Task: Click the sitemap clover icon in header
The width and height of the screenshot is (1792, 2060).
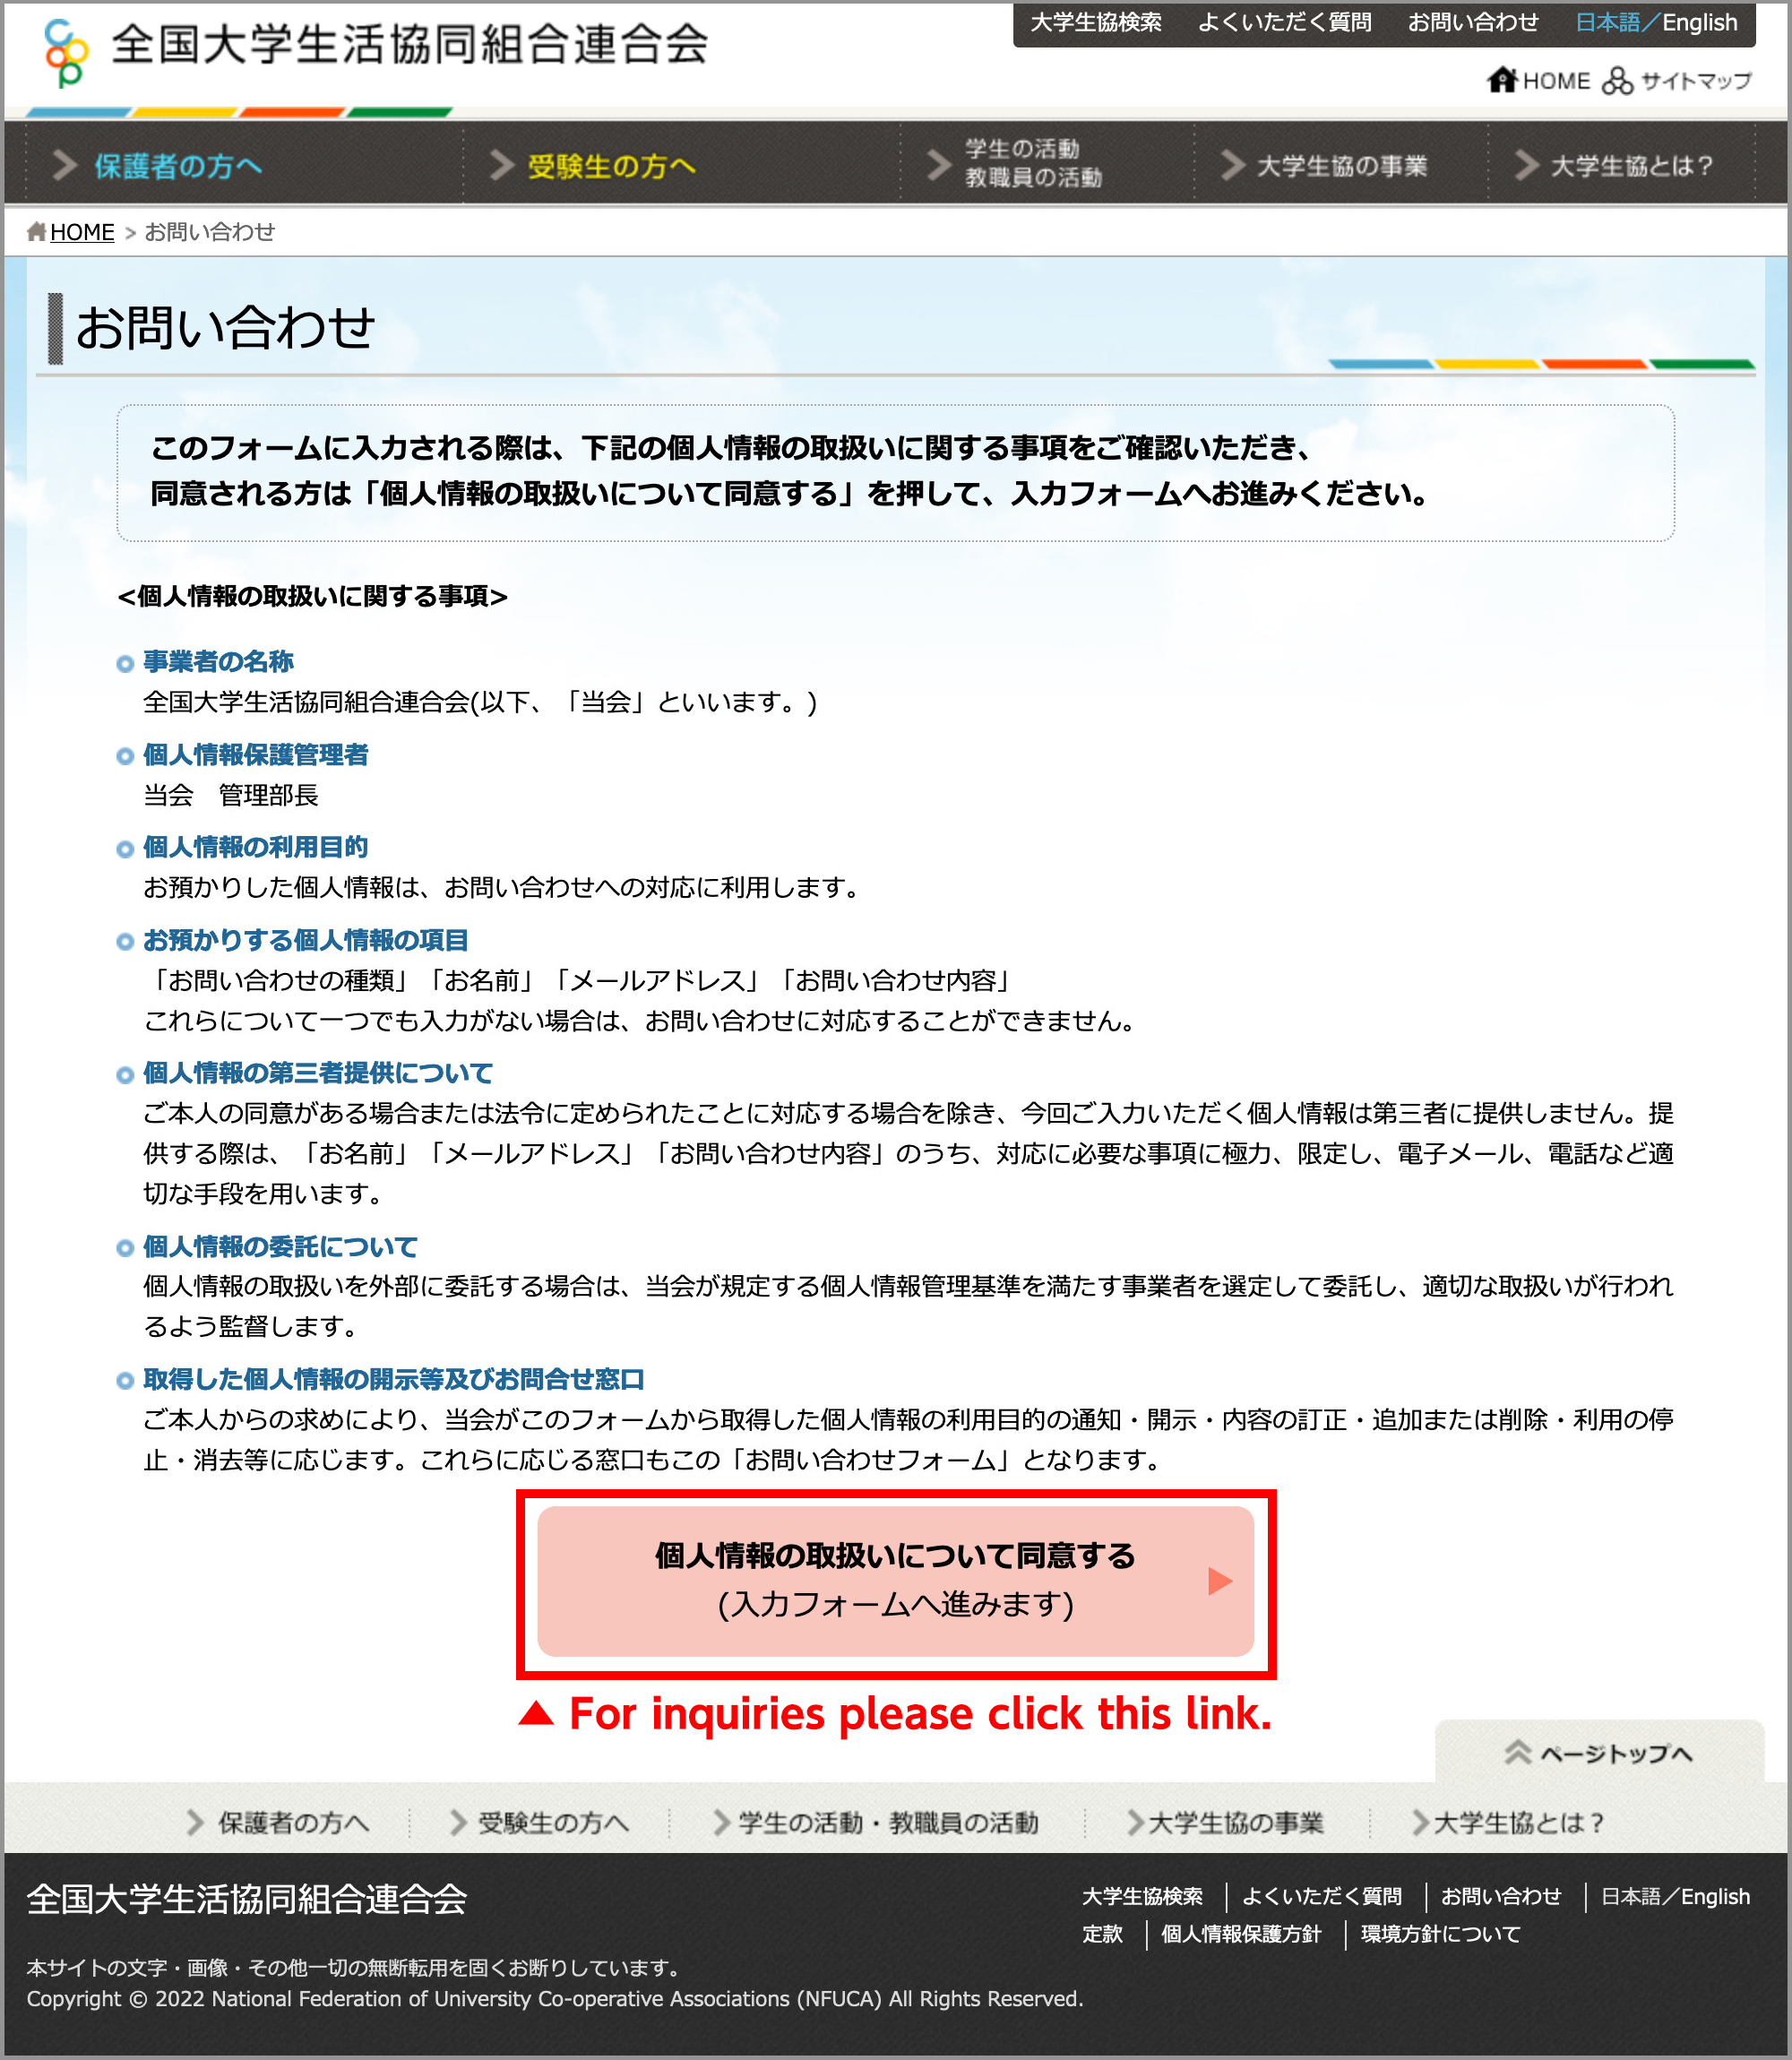Action: pyautogui.click(x=1617, y=80)
